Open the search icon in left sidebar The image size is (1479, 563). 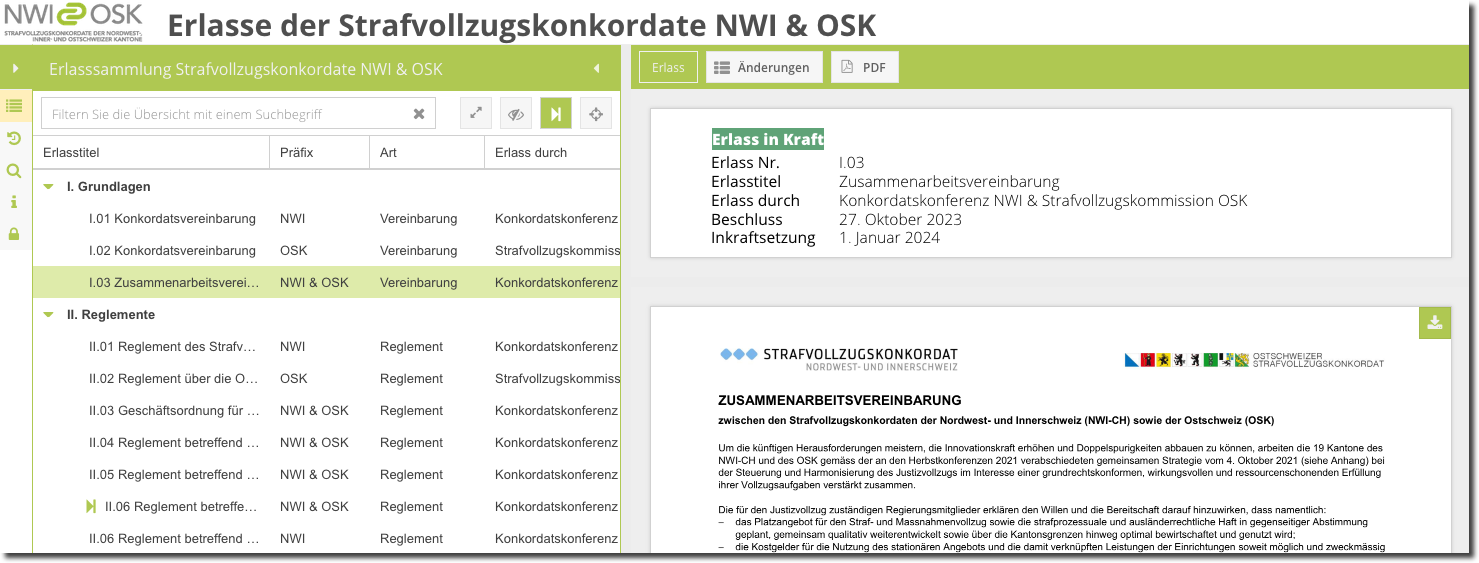click(x=14, y=171)
